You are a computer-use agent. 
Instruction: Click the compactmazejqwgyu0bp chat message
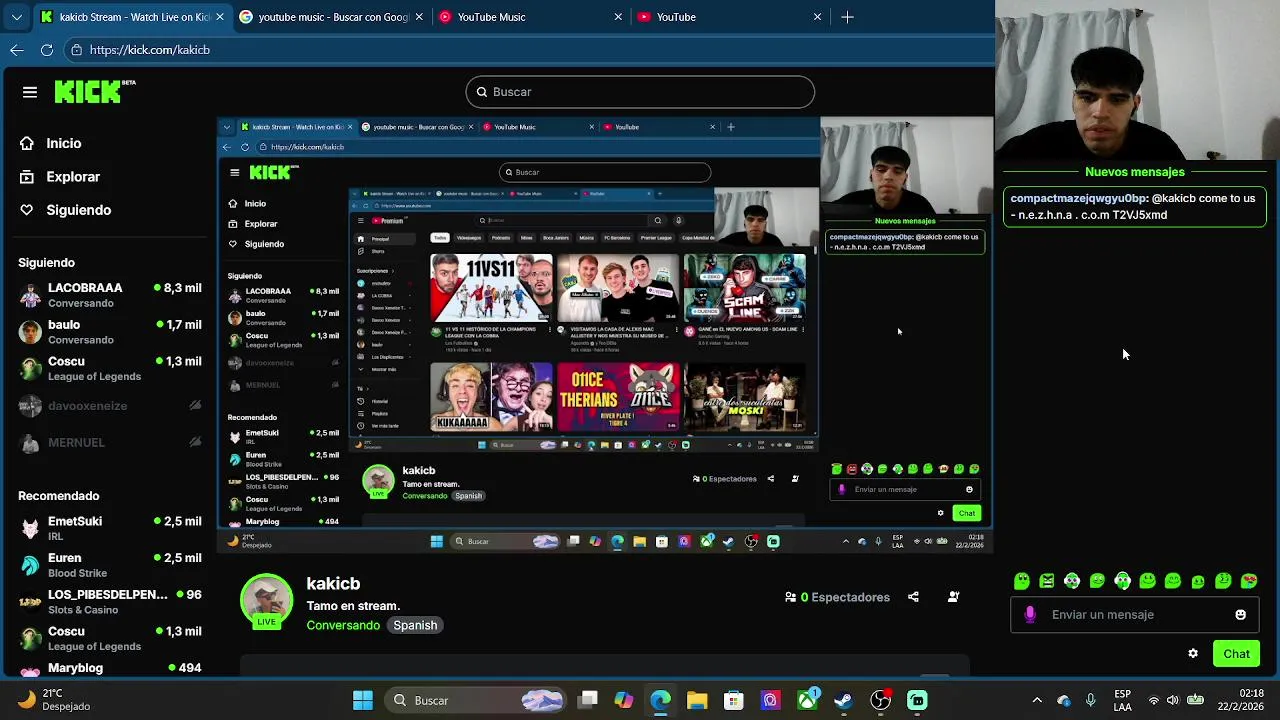coord(1135,207)
